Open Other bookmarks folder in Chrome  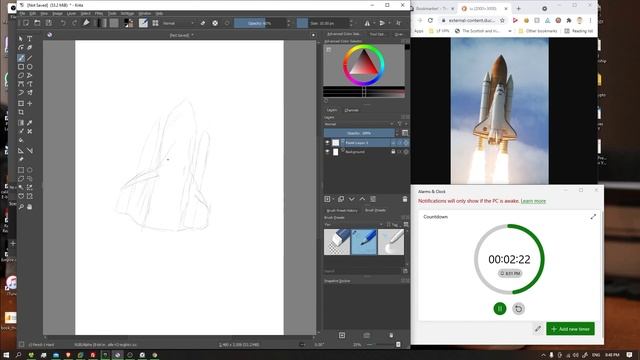click(x=538, y=31)
